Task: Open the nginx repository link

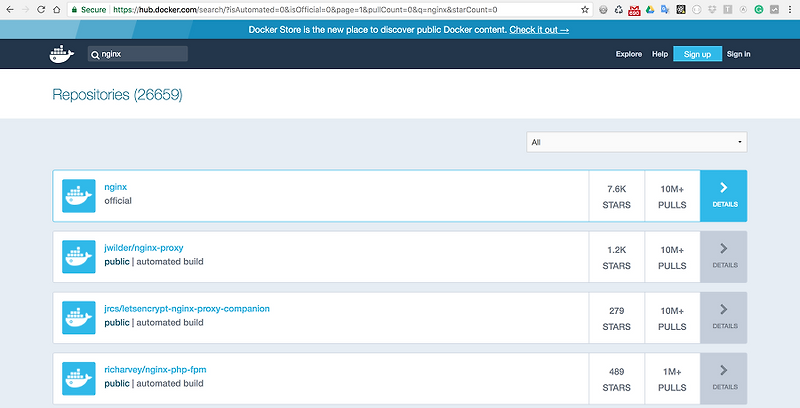Action: 116,187
